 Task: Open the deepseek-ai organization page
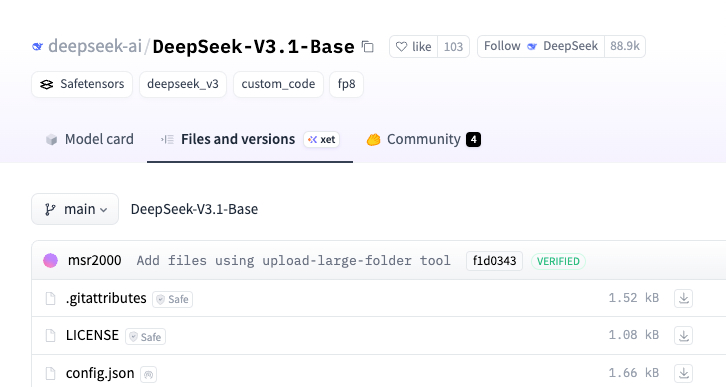95,46
